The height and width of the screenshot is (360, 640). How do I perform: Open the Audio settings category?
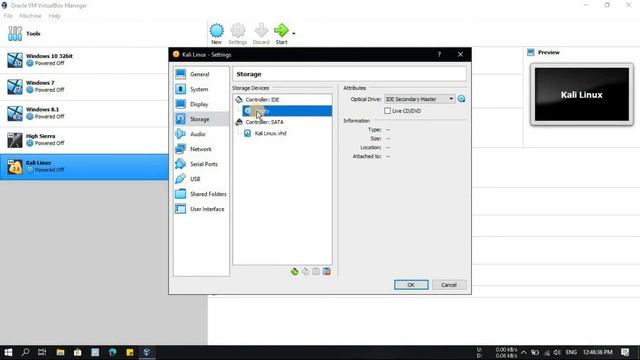pyautogui.click(x=201, y=134)
